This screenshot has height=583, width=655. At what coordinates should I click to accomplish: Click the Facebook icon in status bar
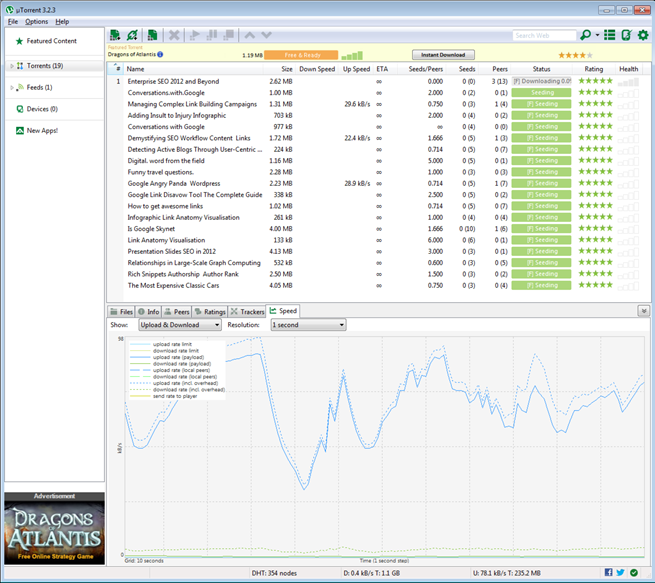tap(608, 573)
